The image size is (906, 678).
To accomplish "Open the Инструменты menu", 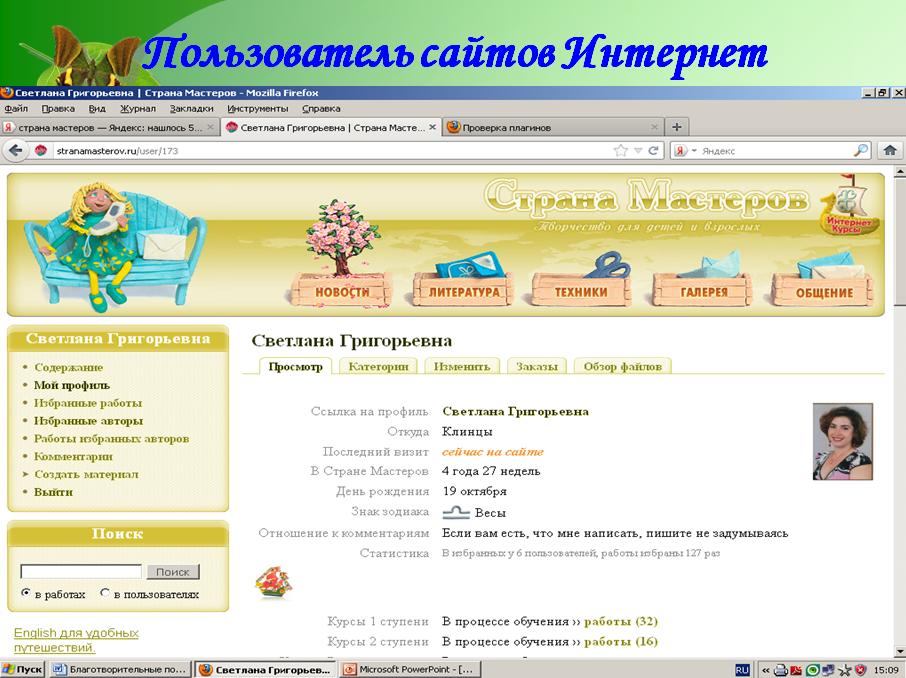I will 257,109.
